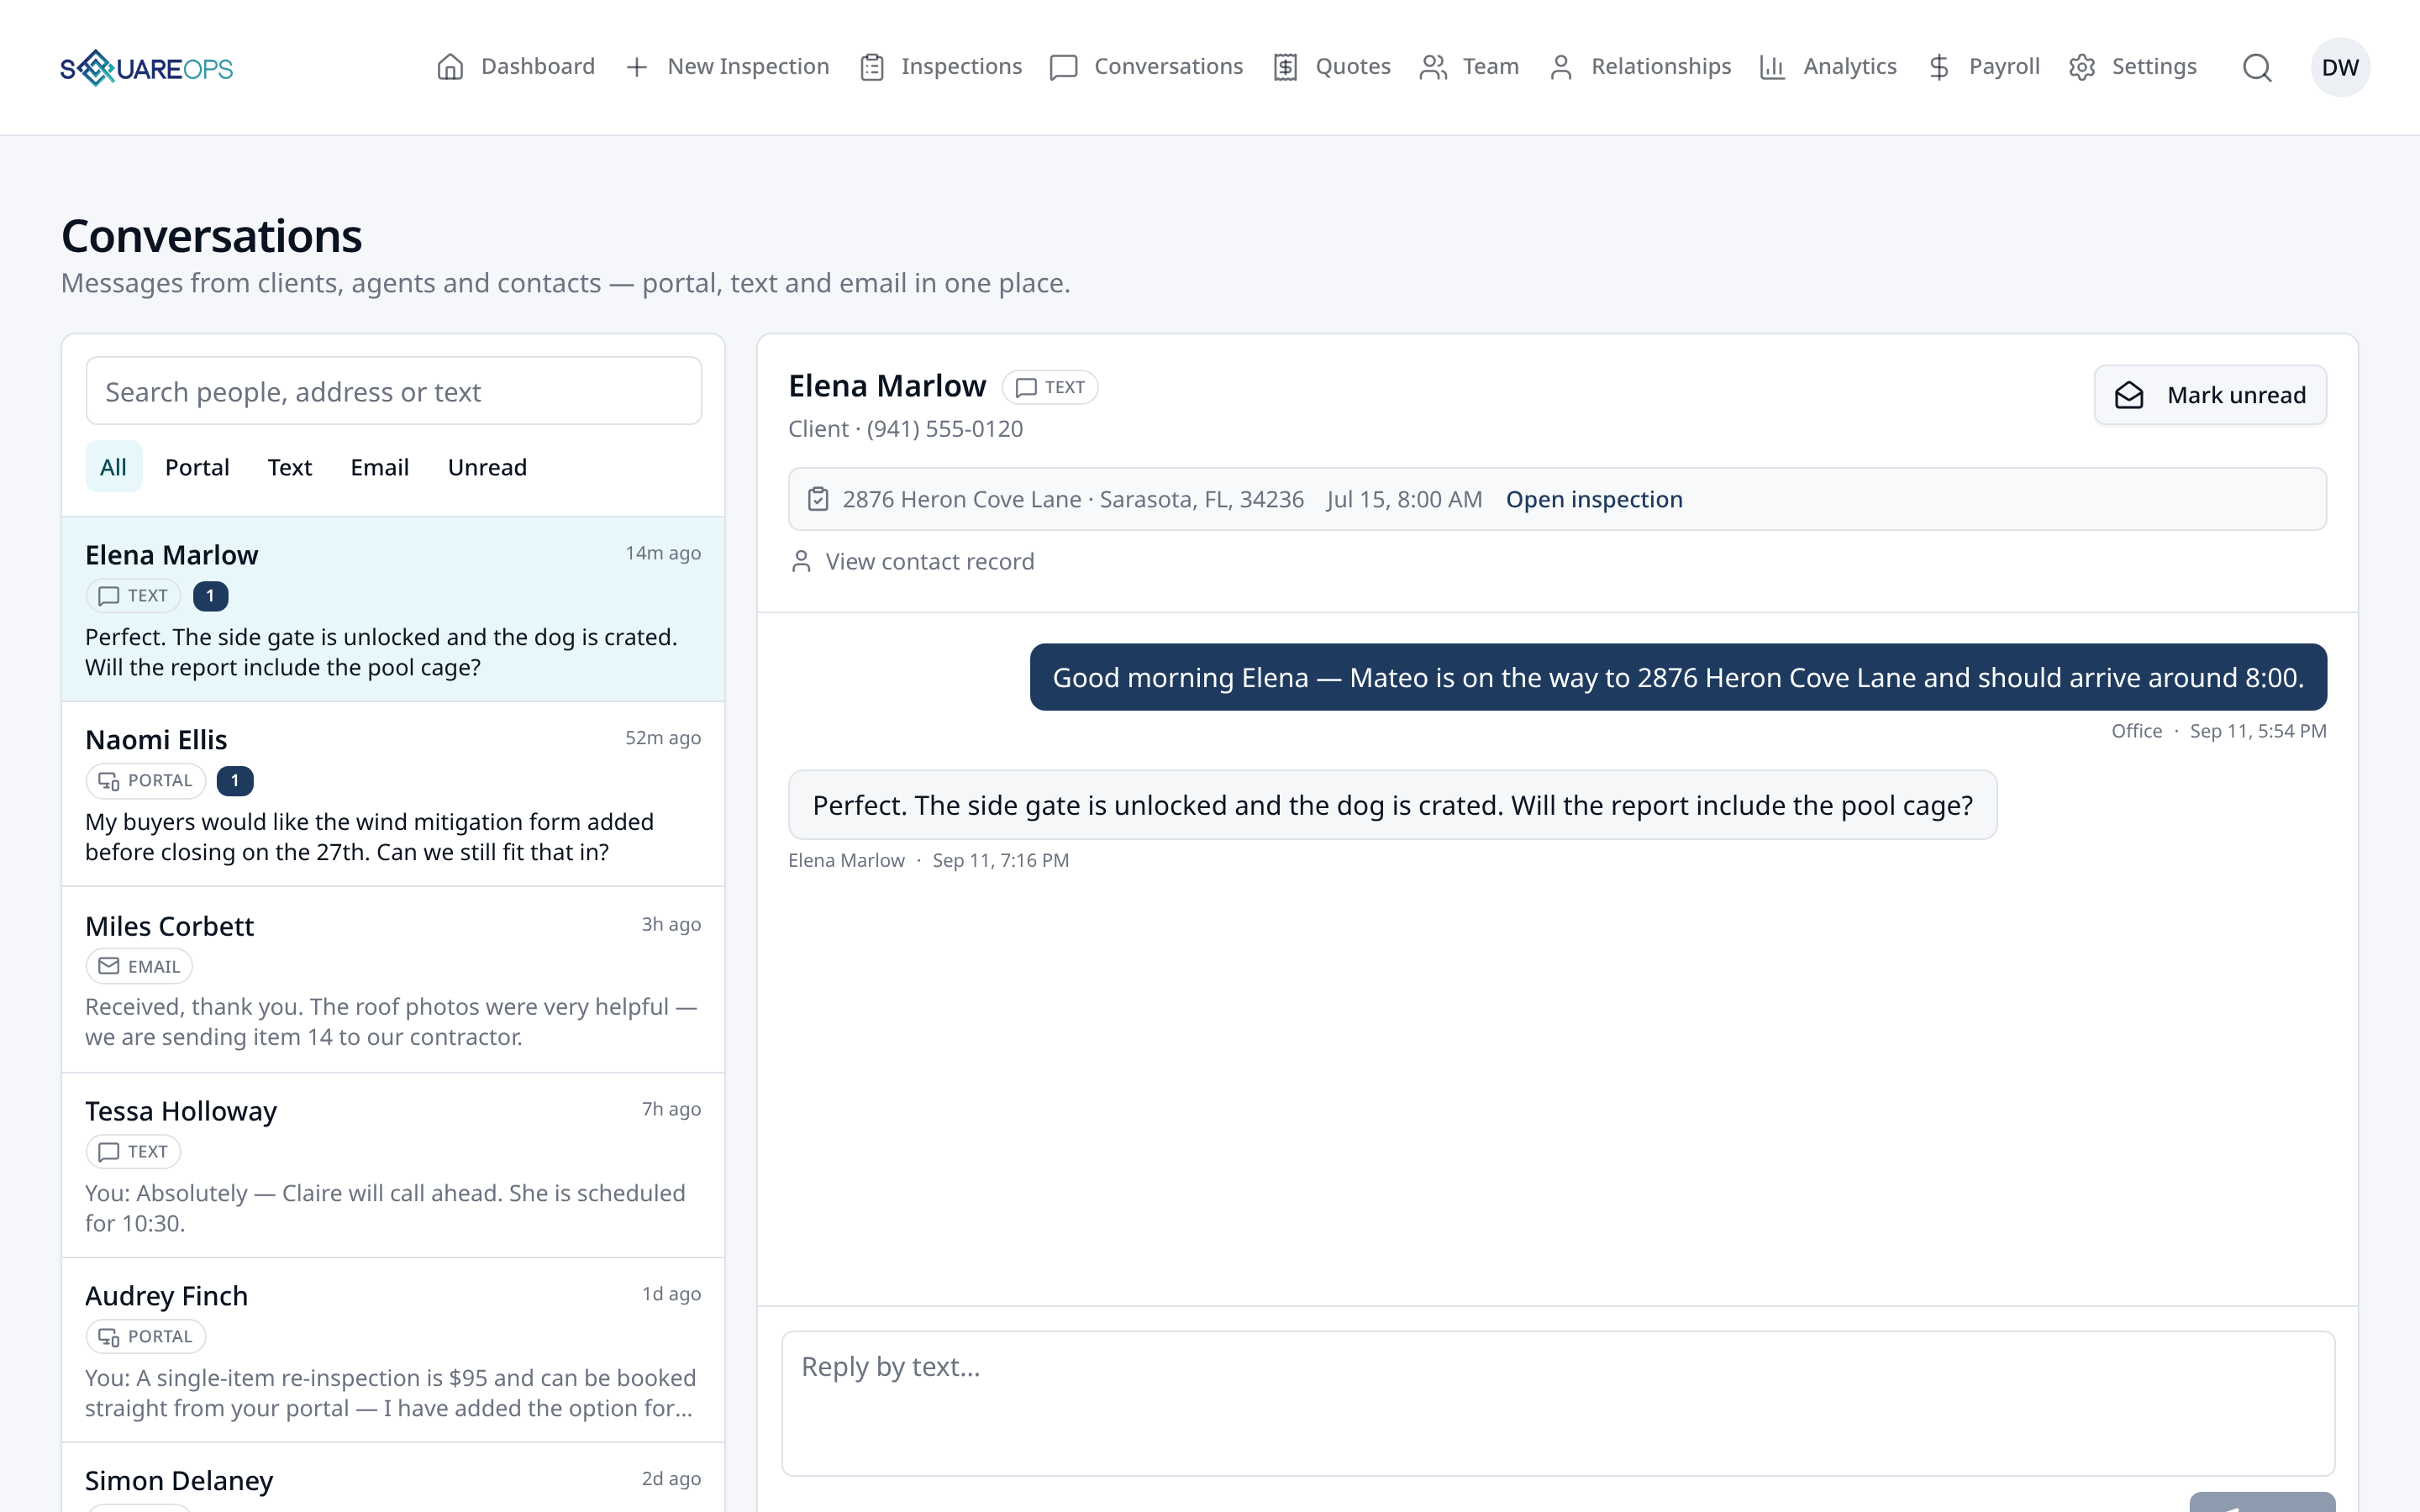Click the outgoing 'Good morning Elena' message
Screen dimensions: 2420x1512
click(x=1678, y=677)
